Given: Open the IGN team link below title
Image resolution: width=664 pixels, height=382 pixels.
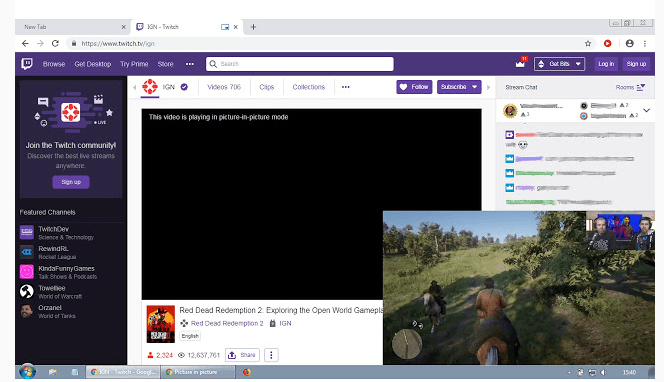Looking at the screenshot, I should 285,323.
